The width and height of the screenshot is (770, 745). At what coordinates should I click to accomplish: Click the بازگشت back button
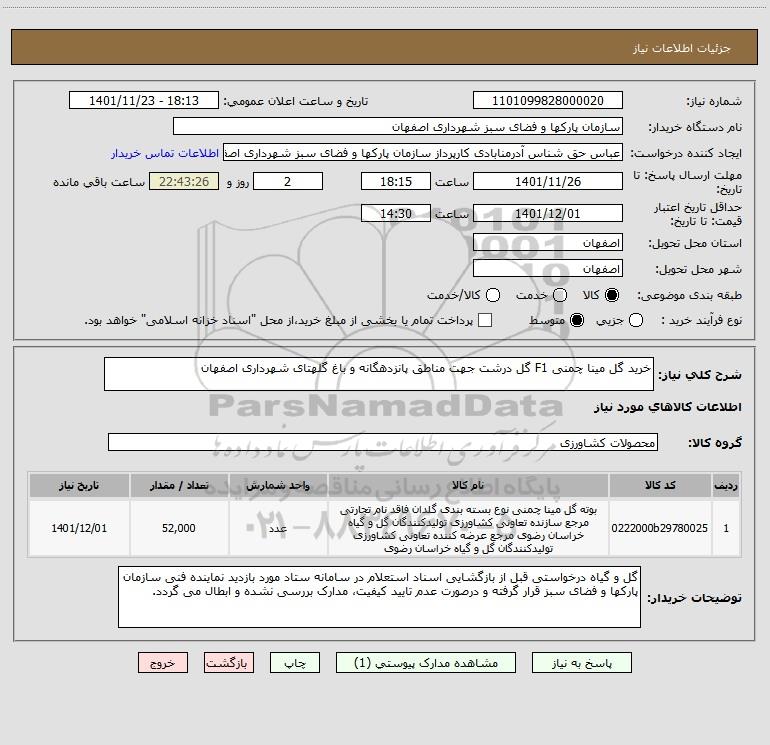click(229, 663)
